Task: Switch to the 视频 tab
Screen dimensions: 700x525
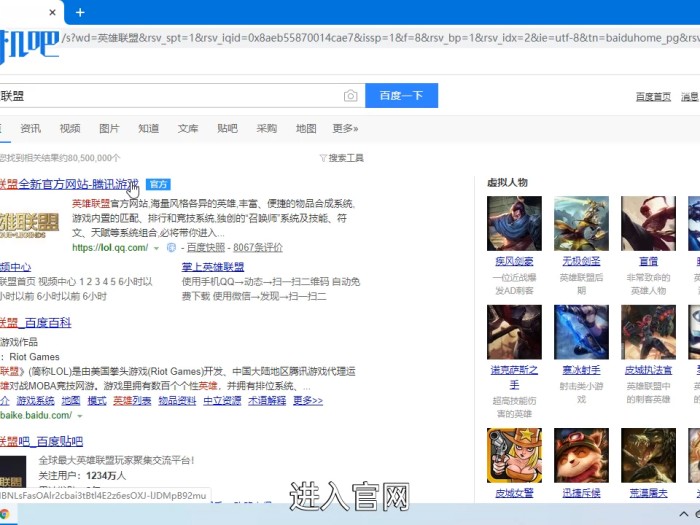Action: pyautogui.click(x=70, y=129)
